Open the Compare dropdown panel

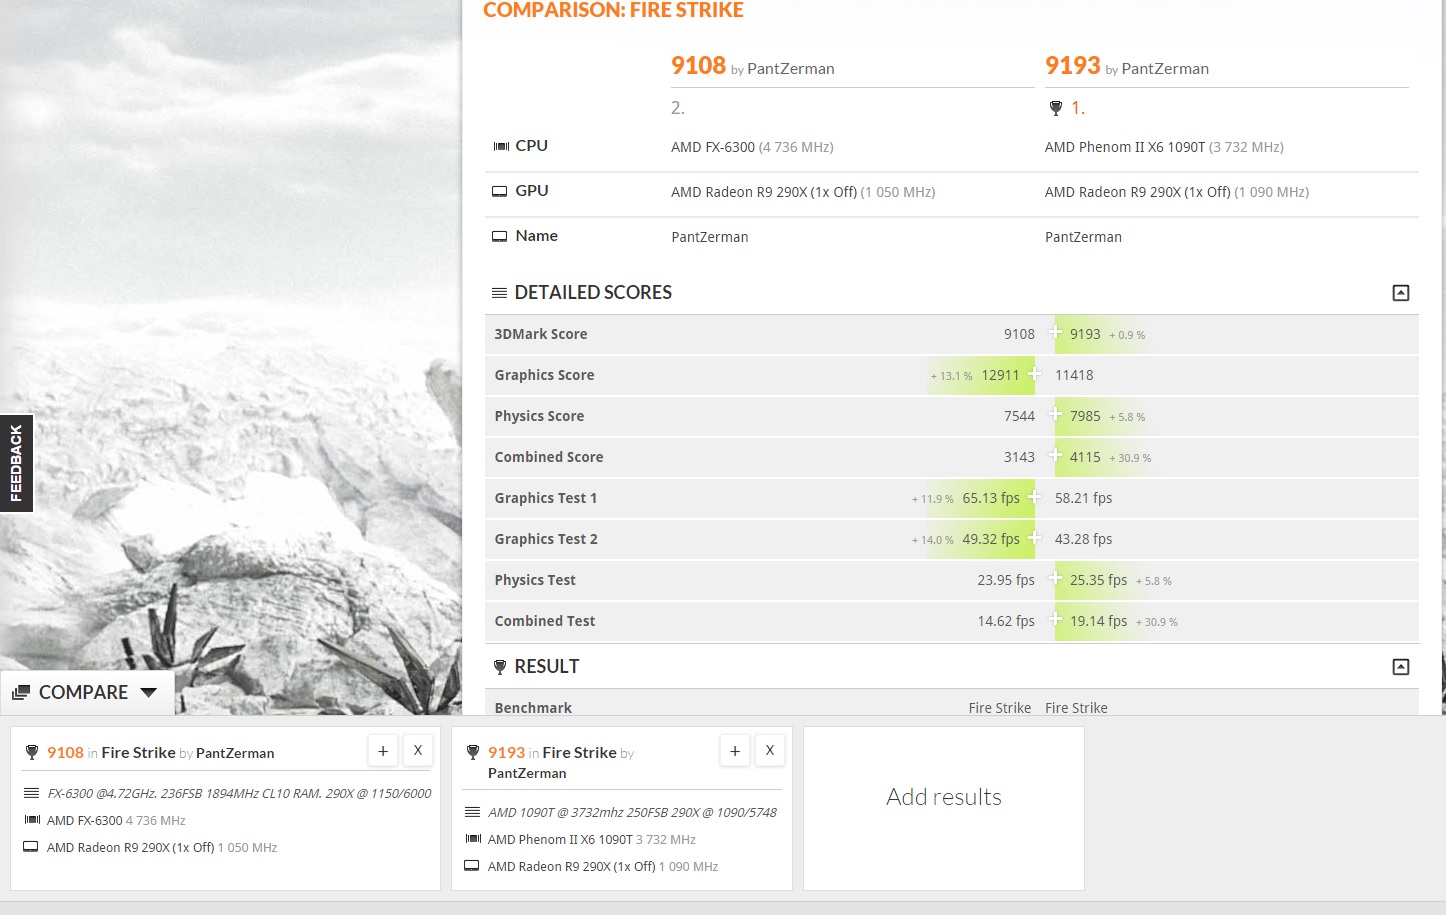pos(87,692)
